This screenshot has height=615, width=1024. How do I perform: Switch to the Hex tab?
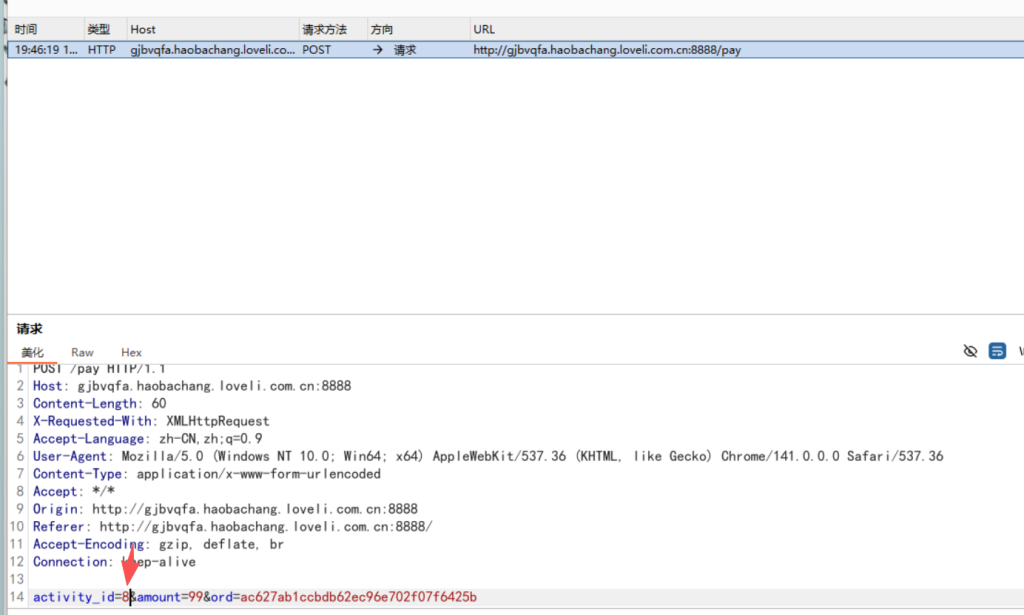click(131, 352)
